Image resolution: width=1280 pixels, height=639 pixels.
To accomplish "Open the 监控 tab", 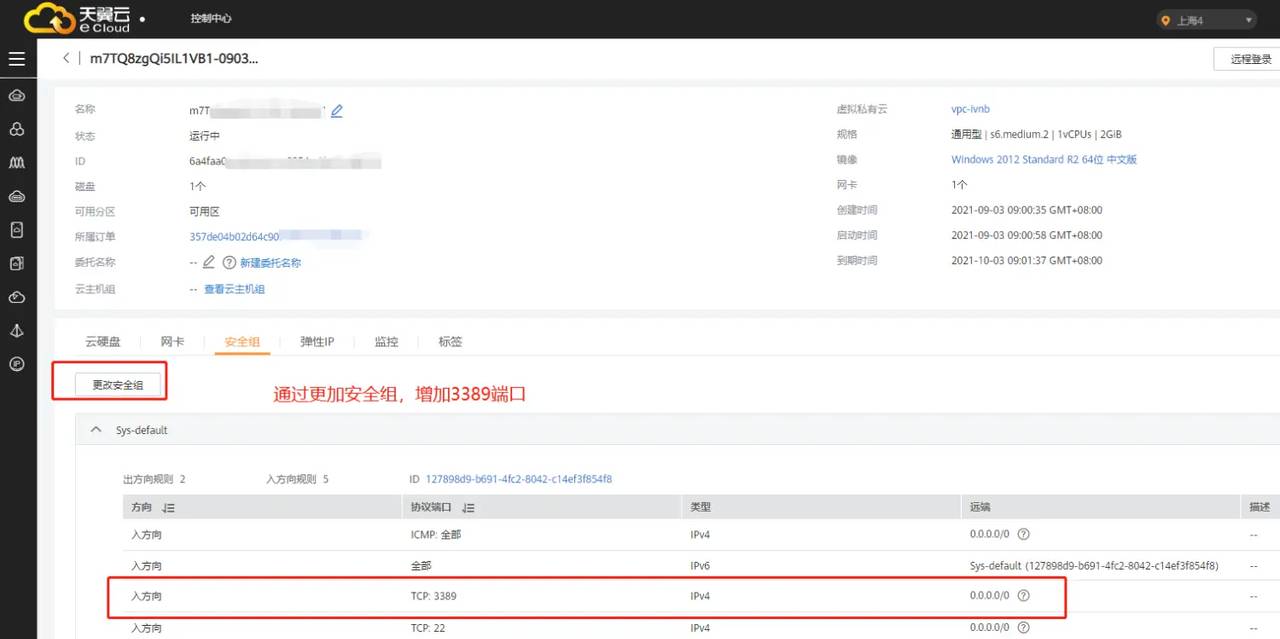I will (386, 341).
